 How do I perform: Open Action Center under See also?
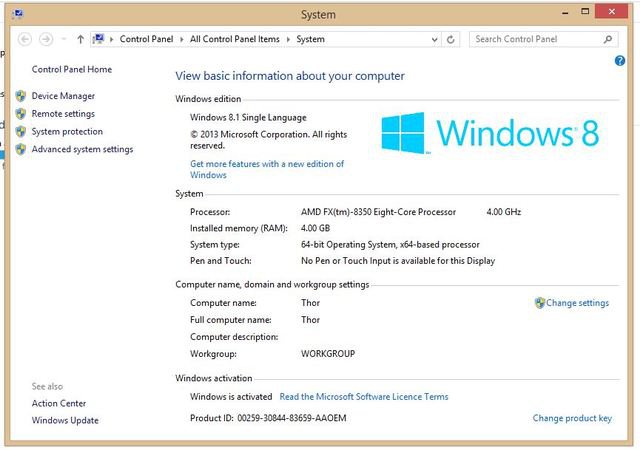(59, 403)
